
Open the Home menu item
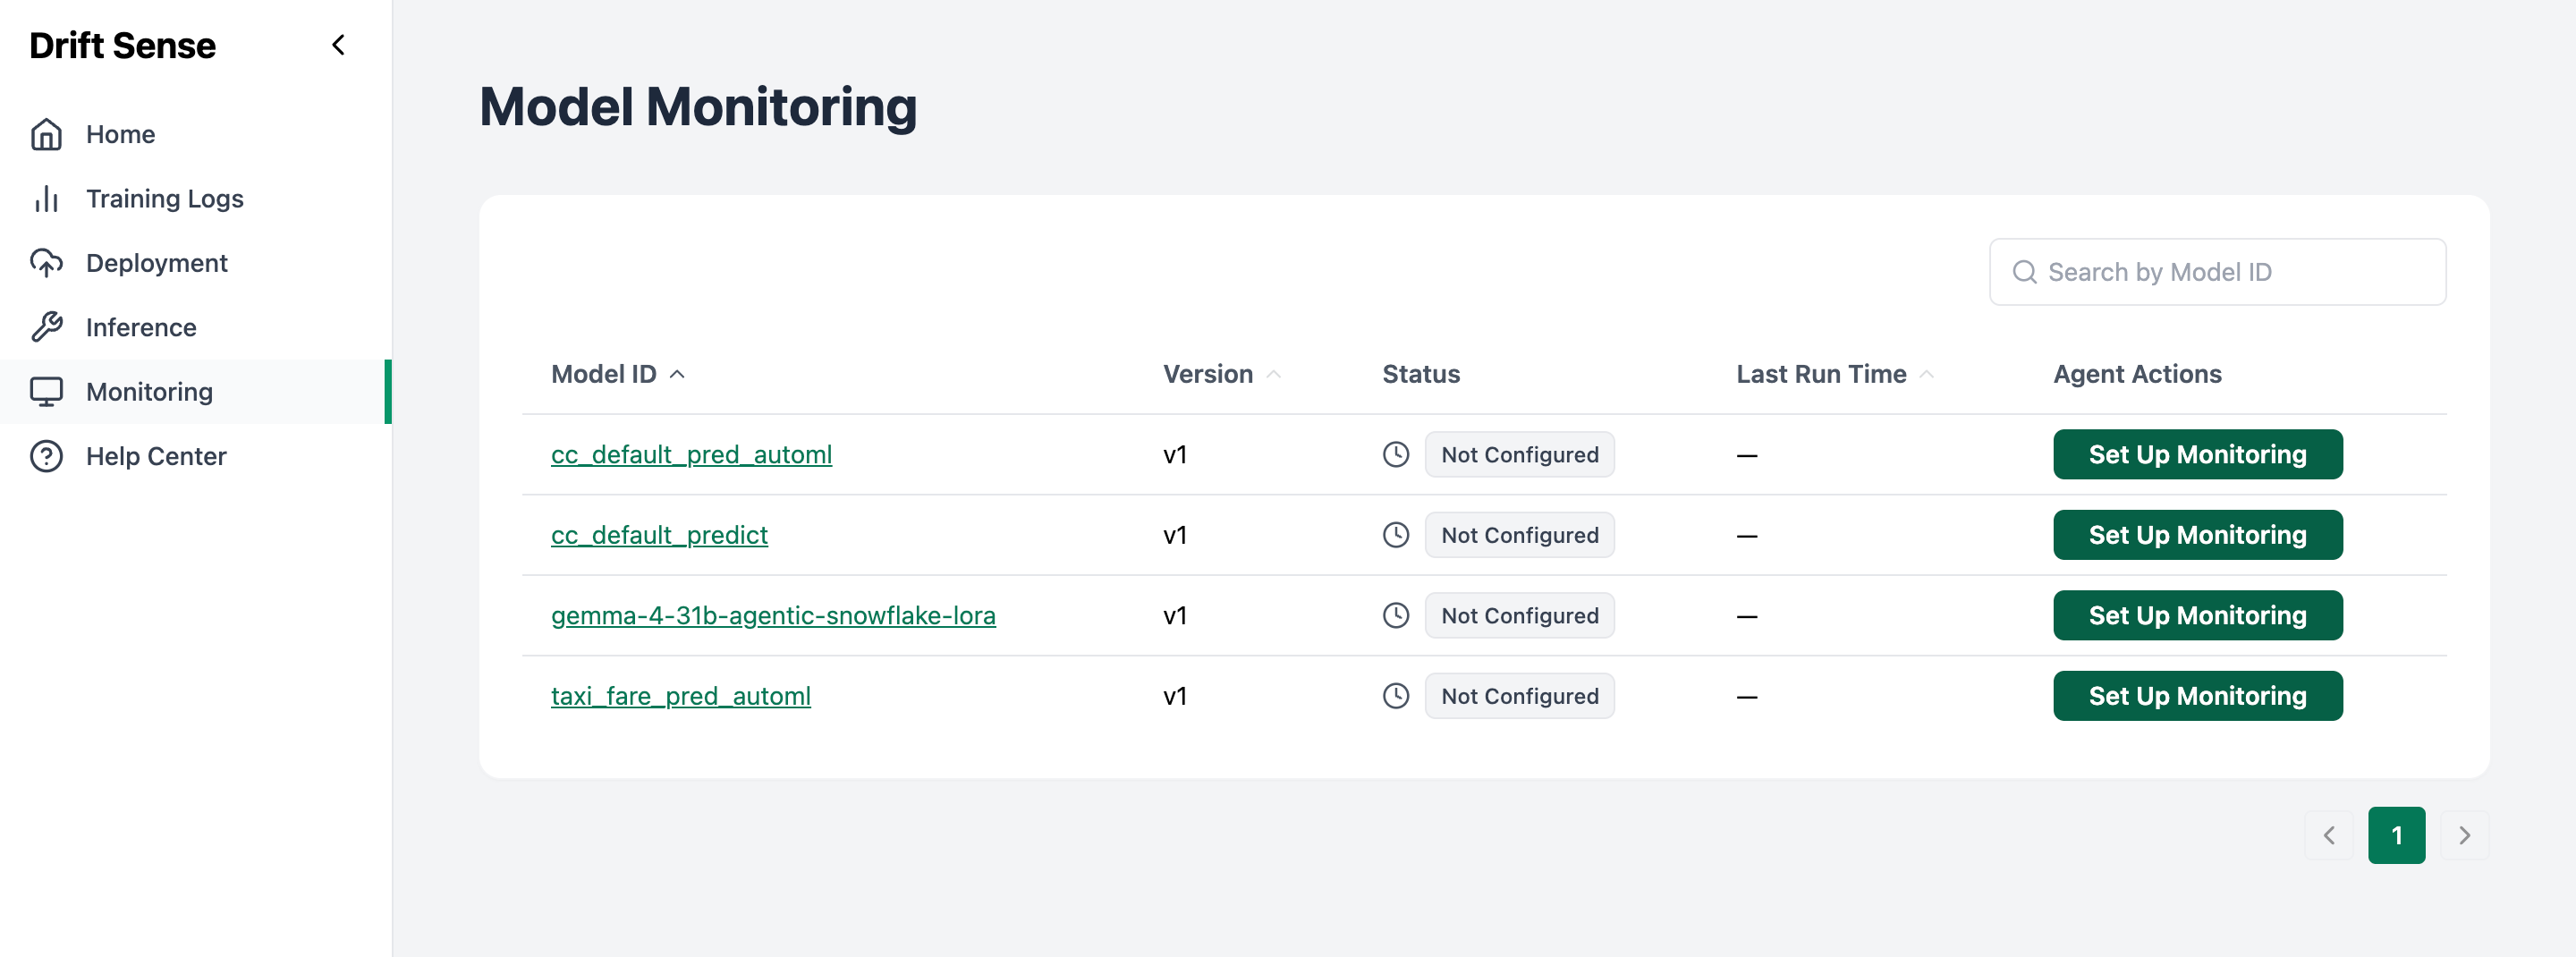click(195, 134)
